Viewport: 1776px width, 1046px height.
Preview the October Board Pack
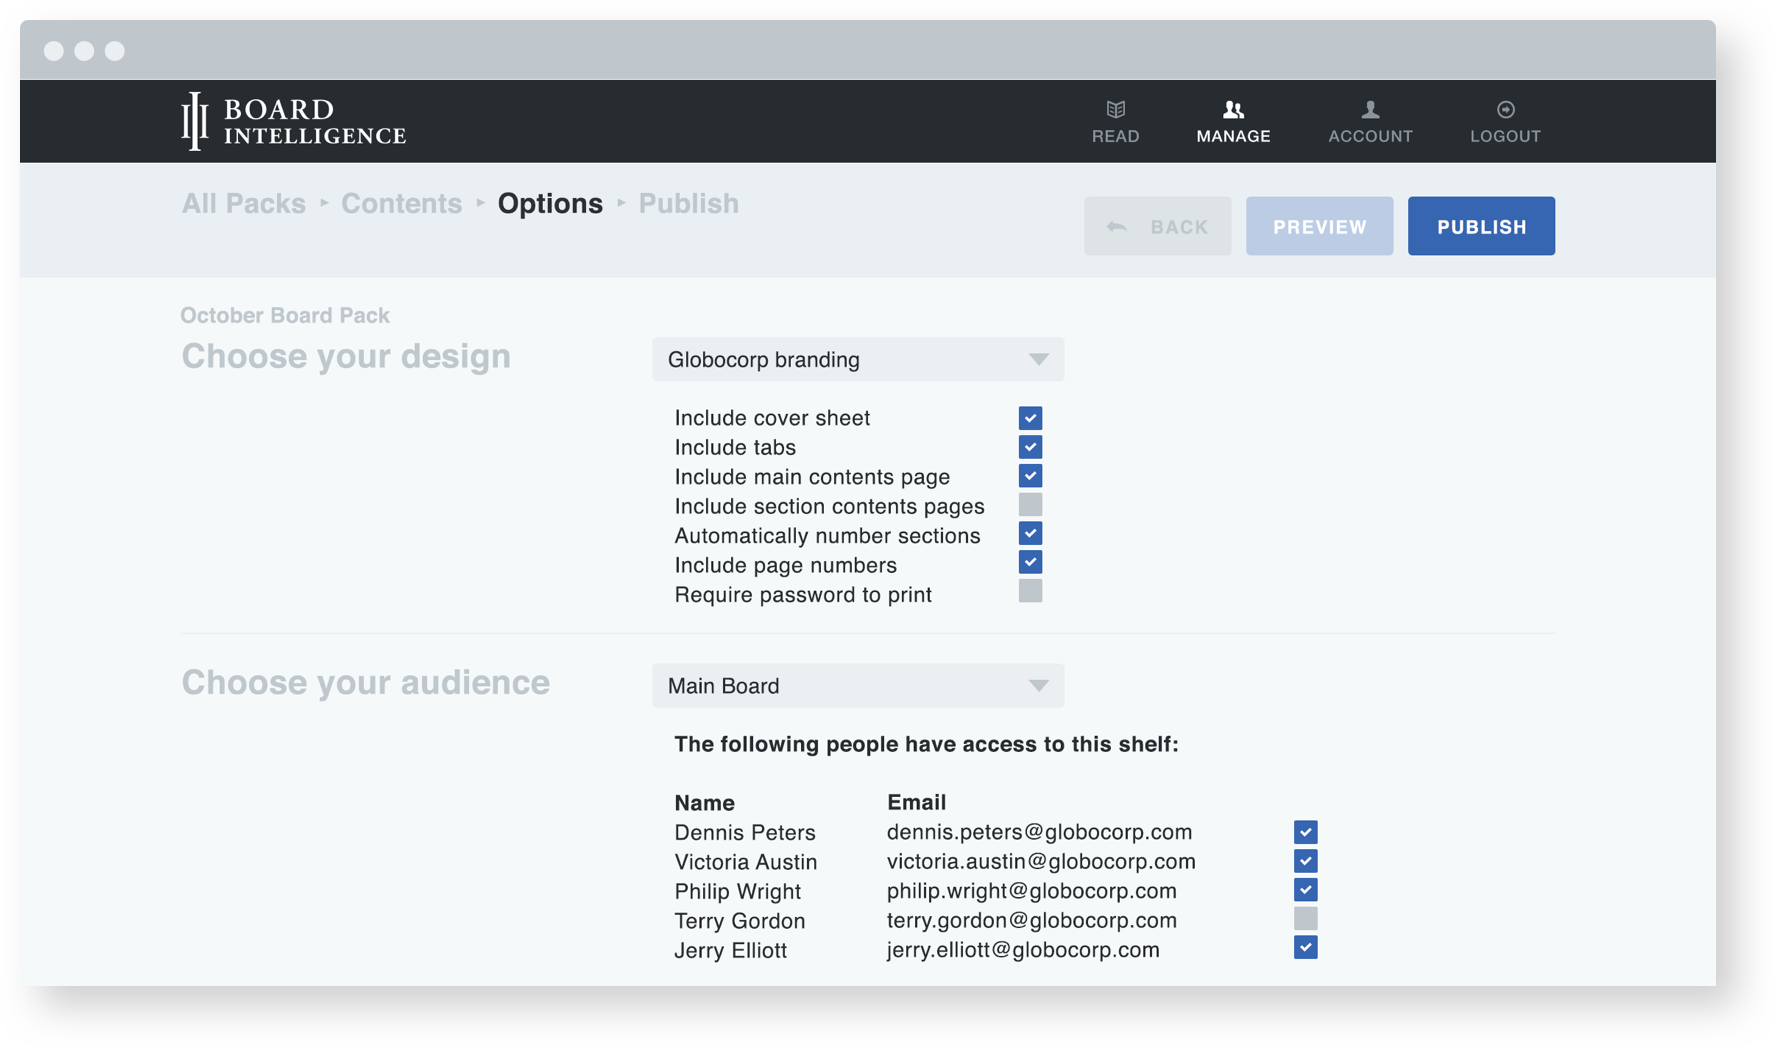1319,226
